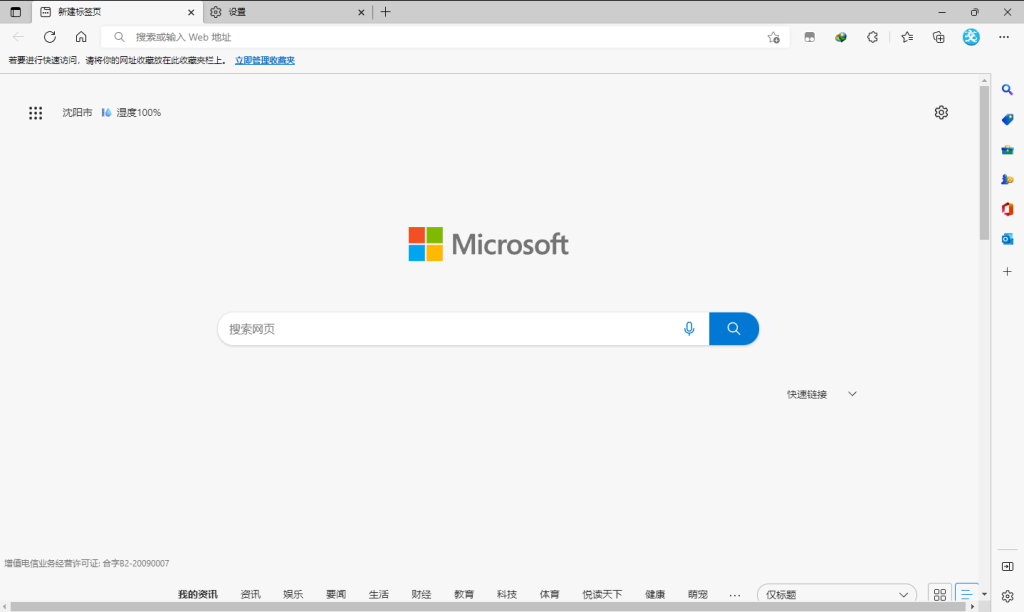1024x612 pixels.
Task: Open the Edge Settings and more menu
Action: point(1004,37)
